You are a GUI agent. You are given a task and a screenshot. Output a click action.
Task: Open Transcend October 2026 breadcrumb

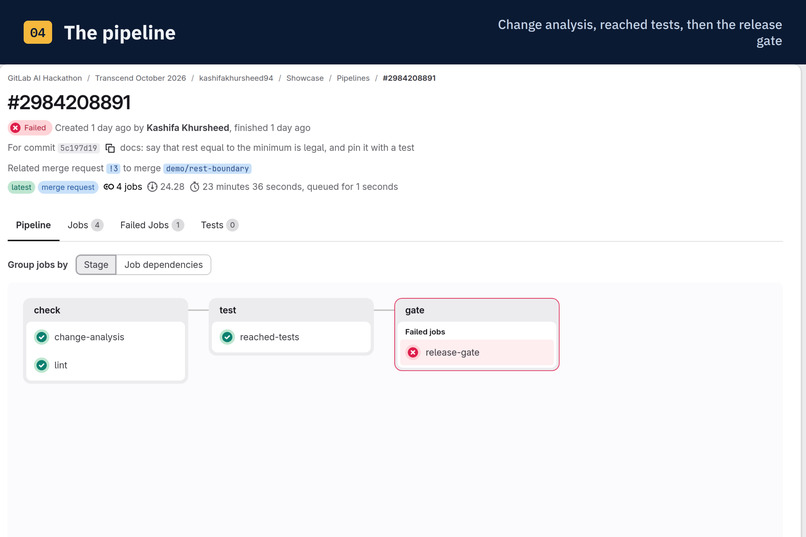click(x=140, y=78)
